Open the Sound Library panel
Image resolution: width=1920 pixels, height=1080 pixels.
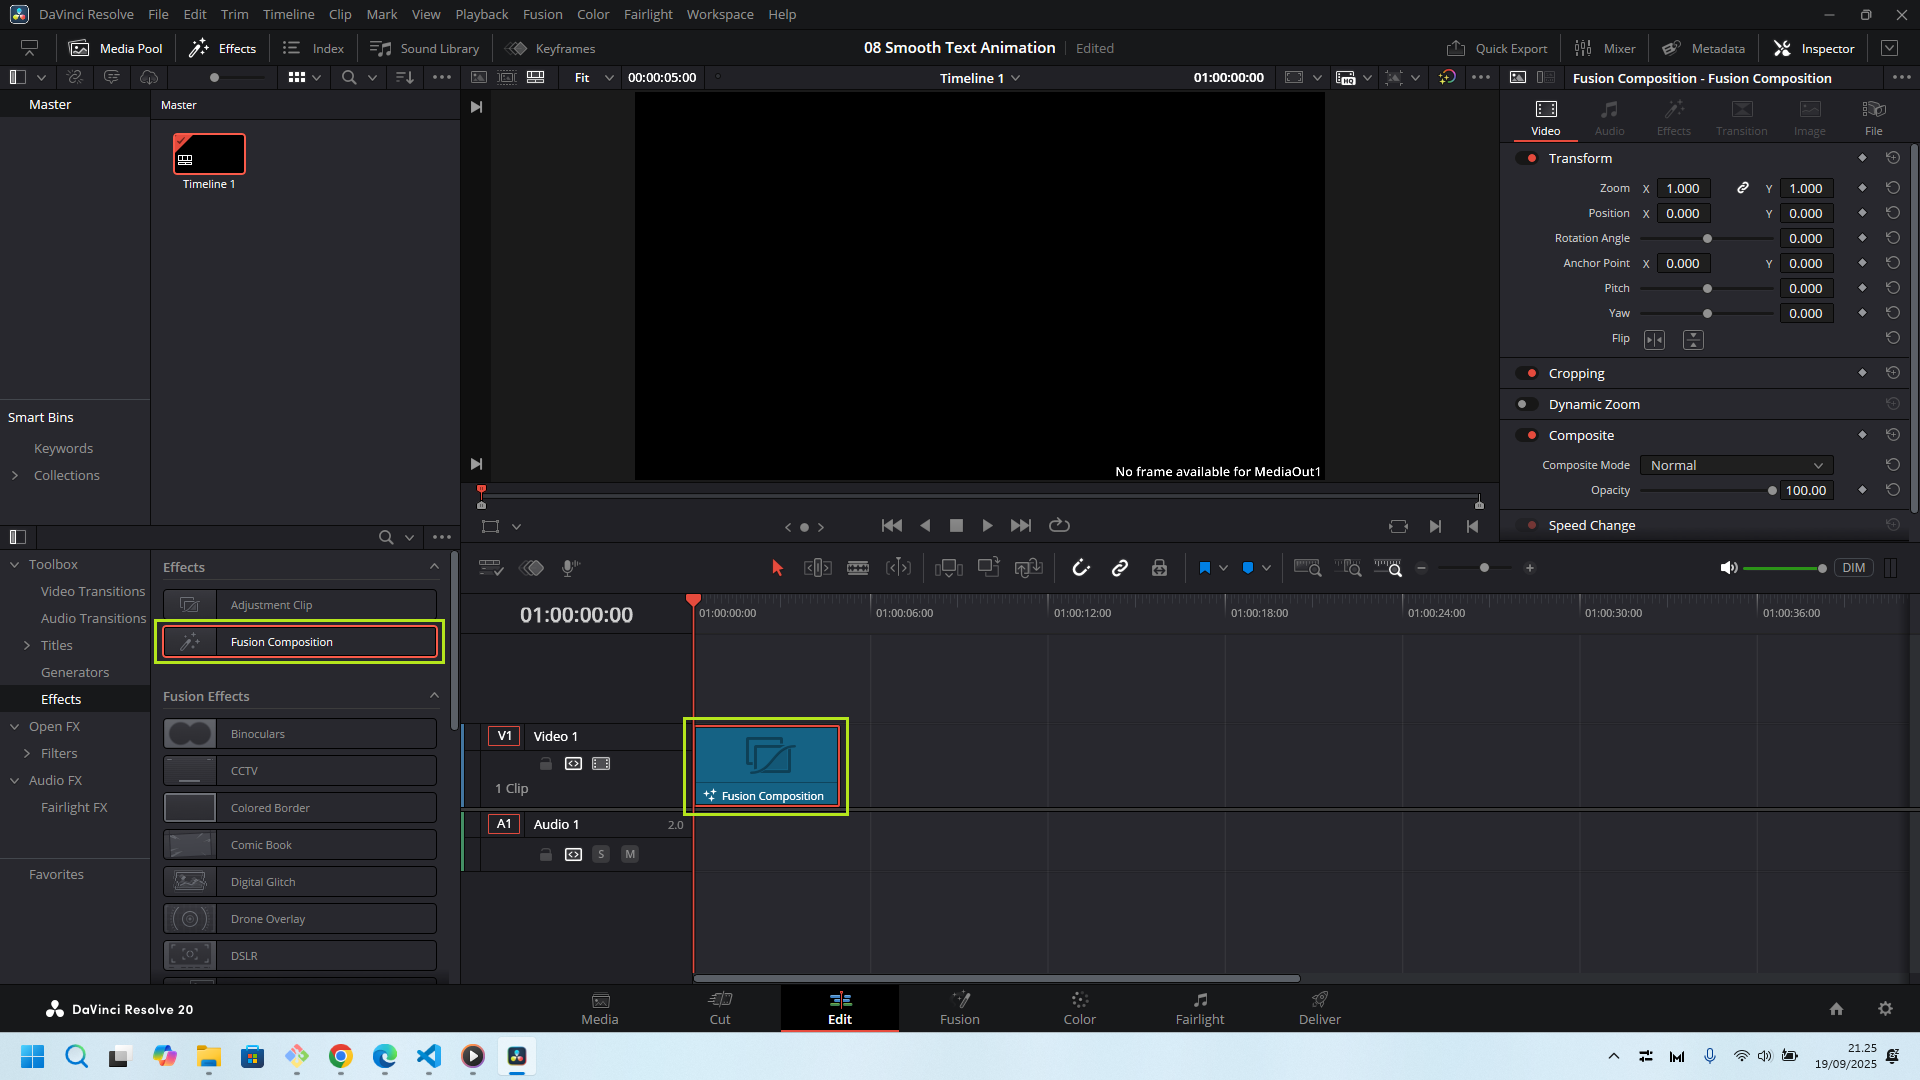(x=425, y=48)
